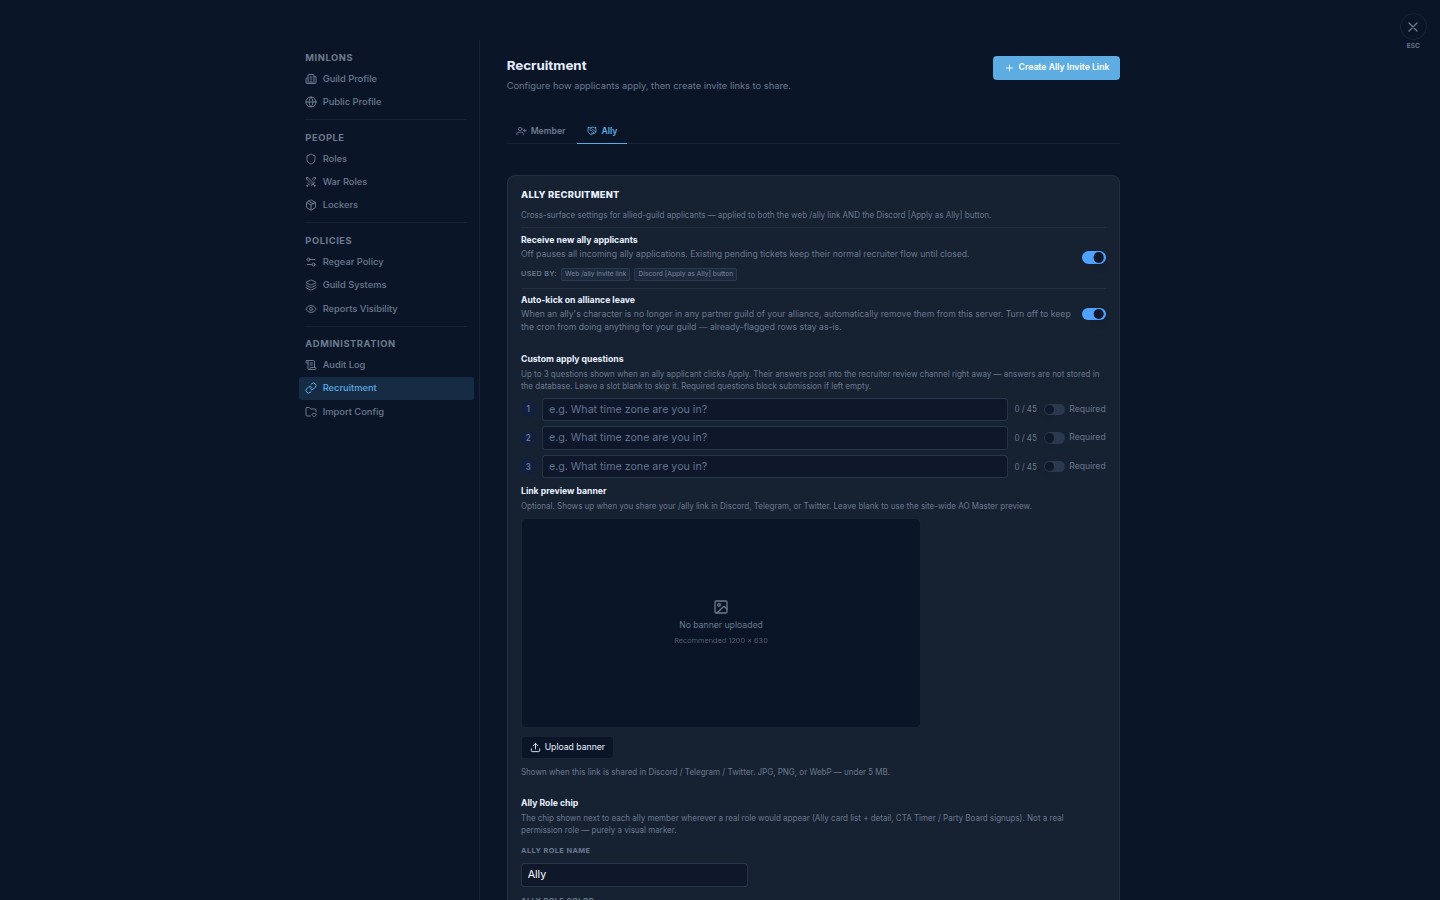Click the War Roles crossed swords icon
The width and height of the screenshot is (1440, 900).
pos(311,182)
